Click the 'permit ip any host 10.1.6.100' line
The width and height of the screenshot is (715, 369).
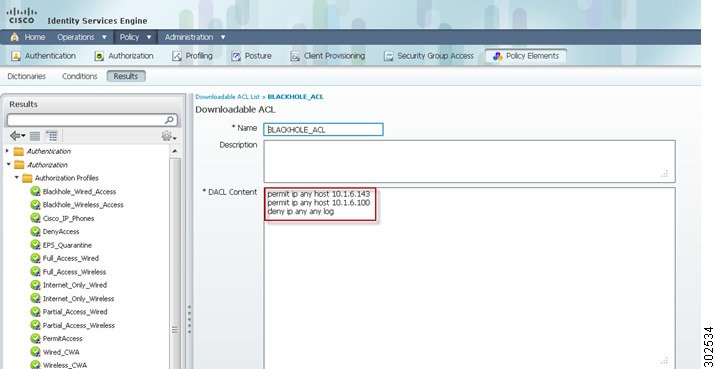(x=319, y=203)
